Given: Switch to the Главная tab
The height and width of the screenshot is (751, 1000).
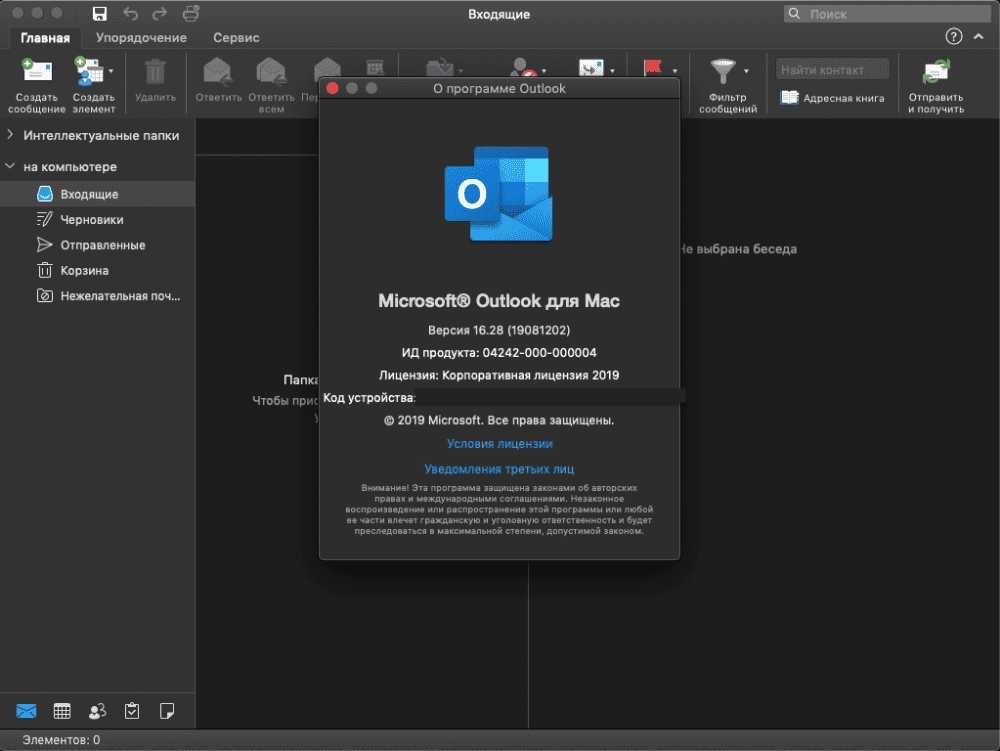Looking at the screenshot, I should pyautogui.click(x=45, y=38).
